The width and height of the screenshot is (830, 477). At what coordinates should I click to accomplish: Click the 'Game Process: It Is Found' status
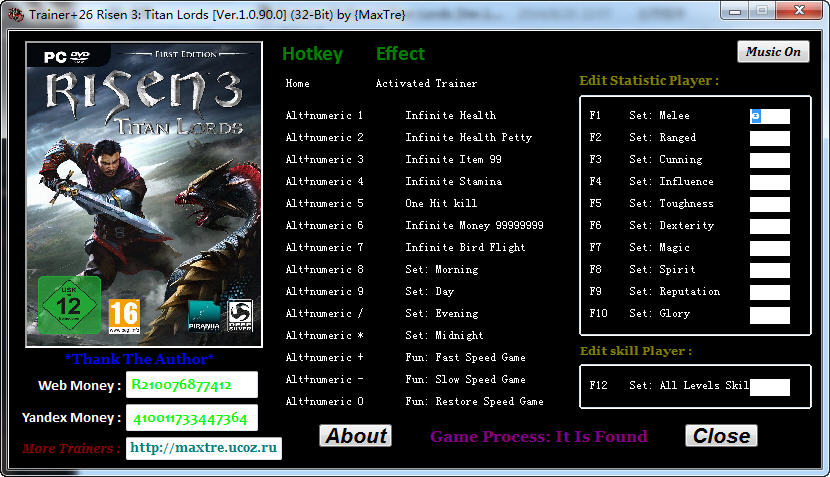(538, 436)
